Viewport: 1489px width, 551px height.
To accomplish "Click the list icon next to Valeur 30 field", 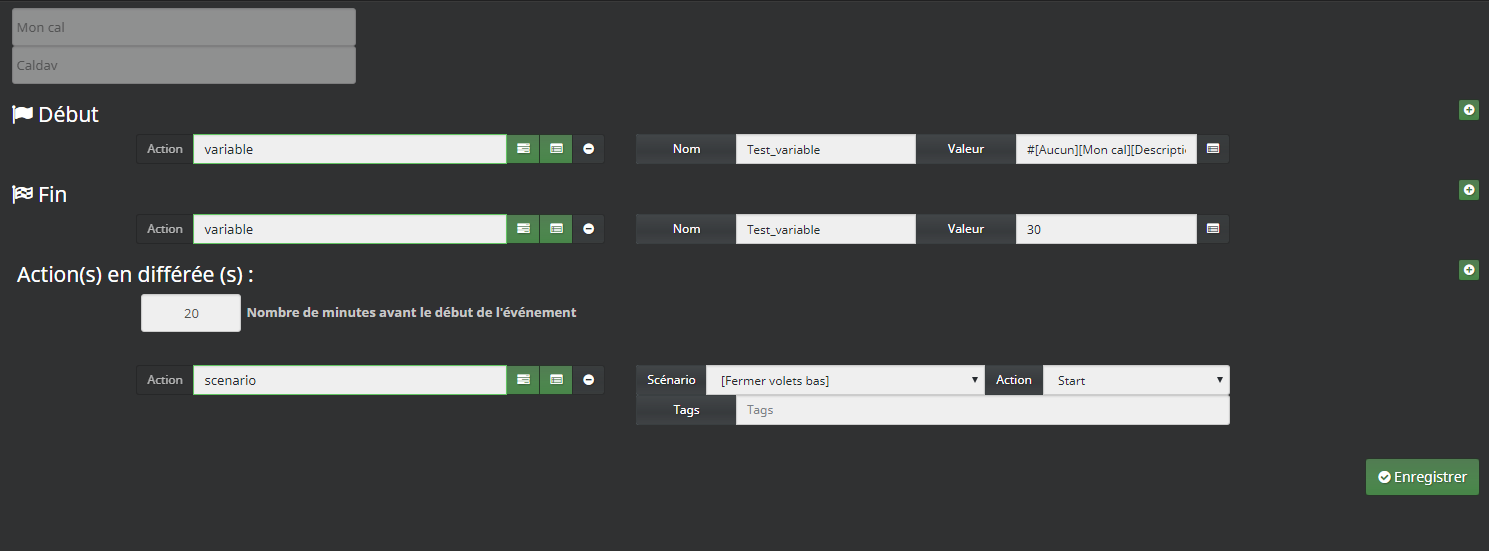I will (x=1213, y=229).
